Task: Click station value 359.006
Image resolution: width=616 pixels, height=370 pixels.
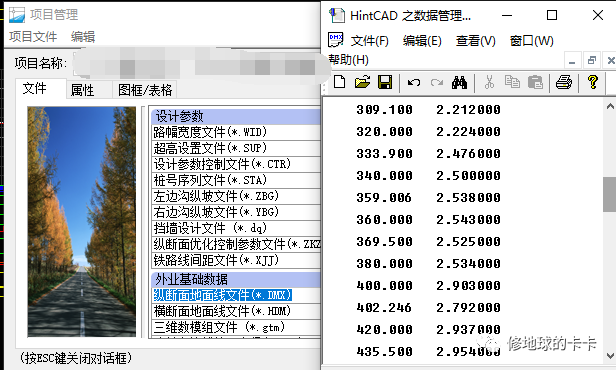Action: coord(385,198)
